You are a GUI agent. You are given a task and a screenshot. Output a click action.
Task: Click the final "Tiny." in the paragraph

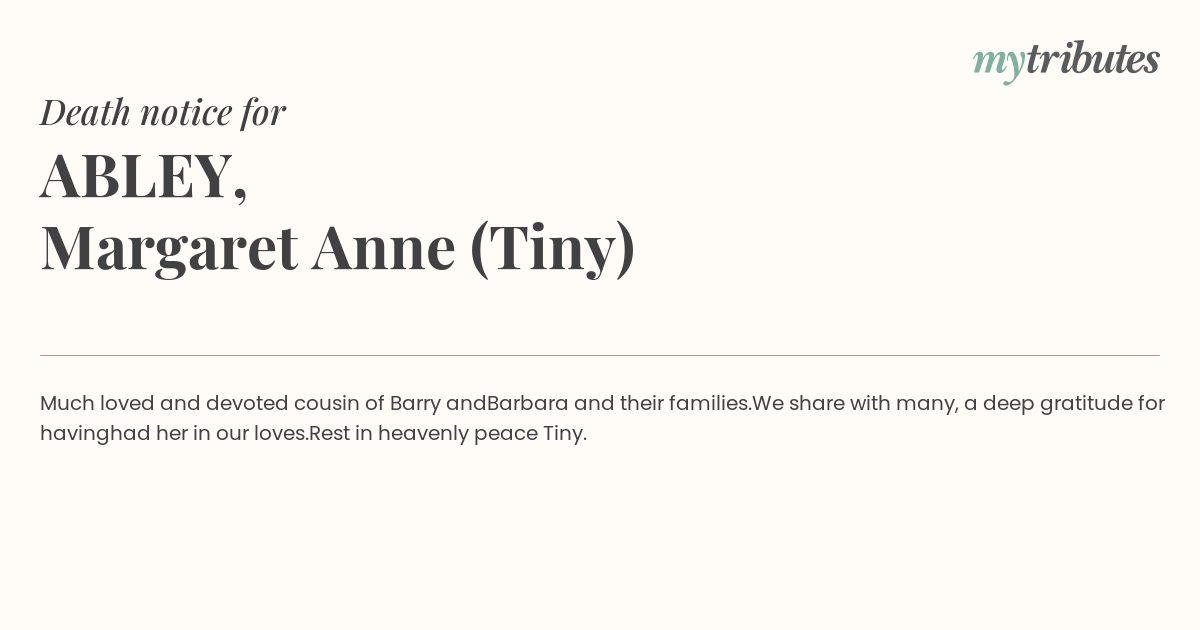click(565, 434)
